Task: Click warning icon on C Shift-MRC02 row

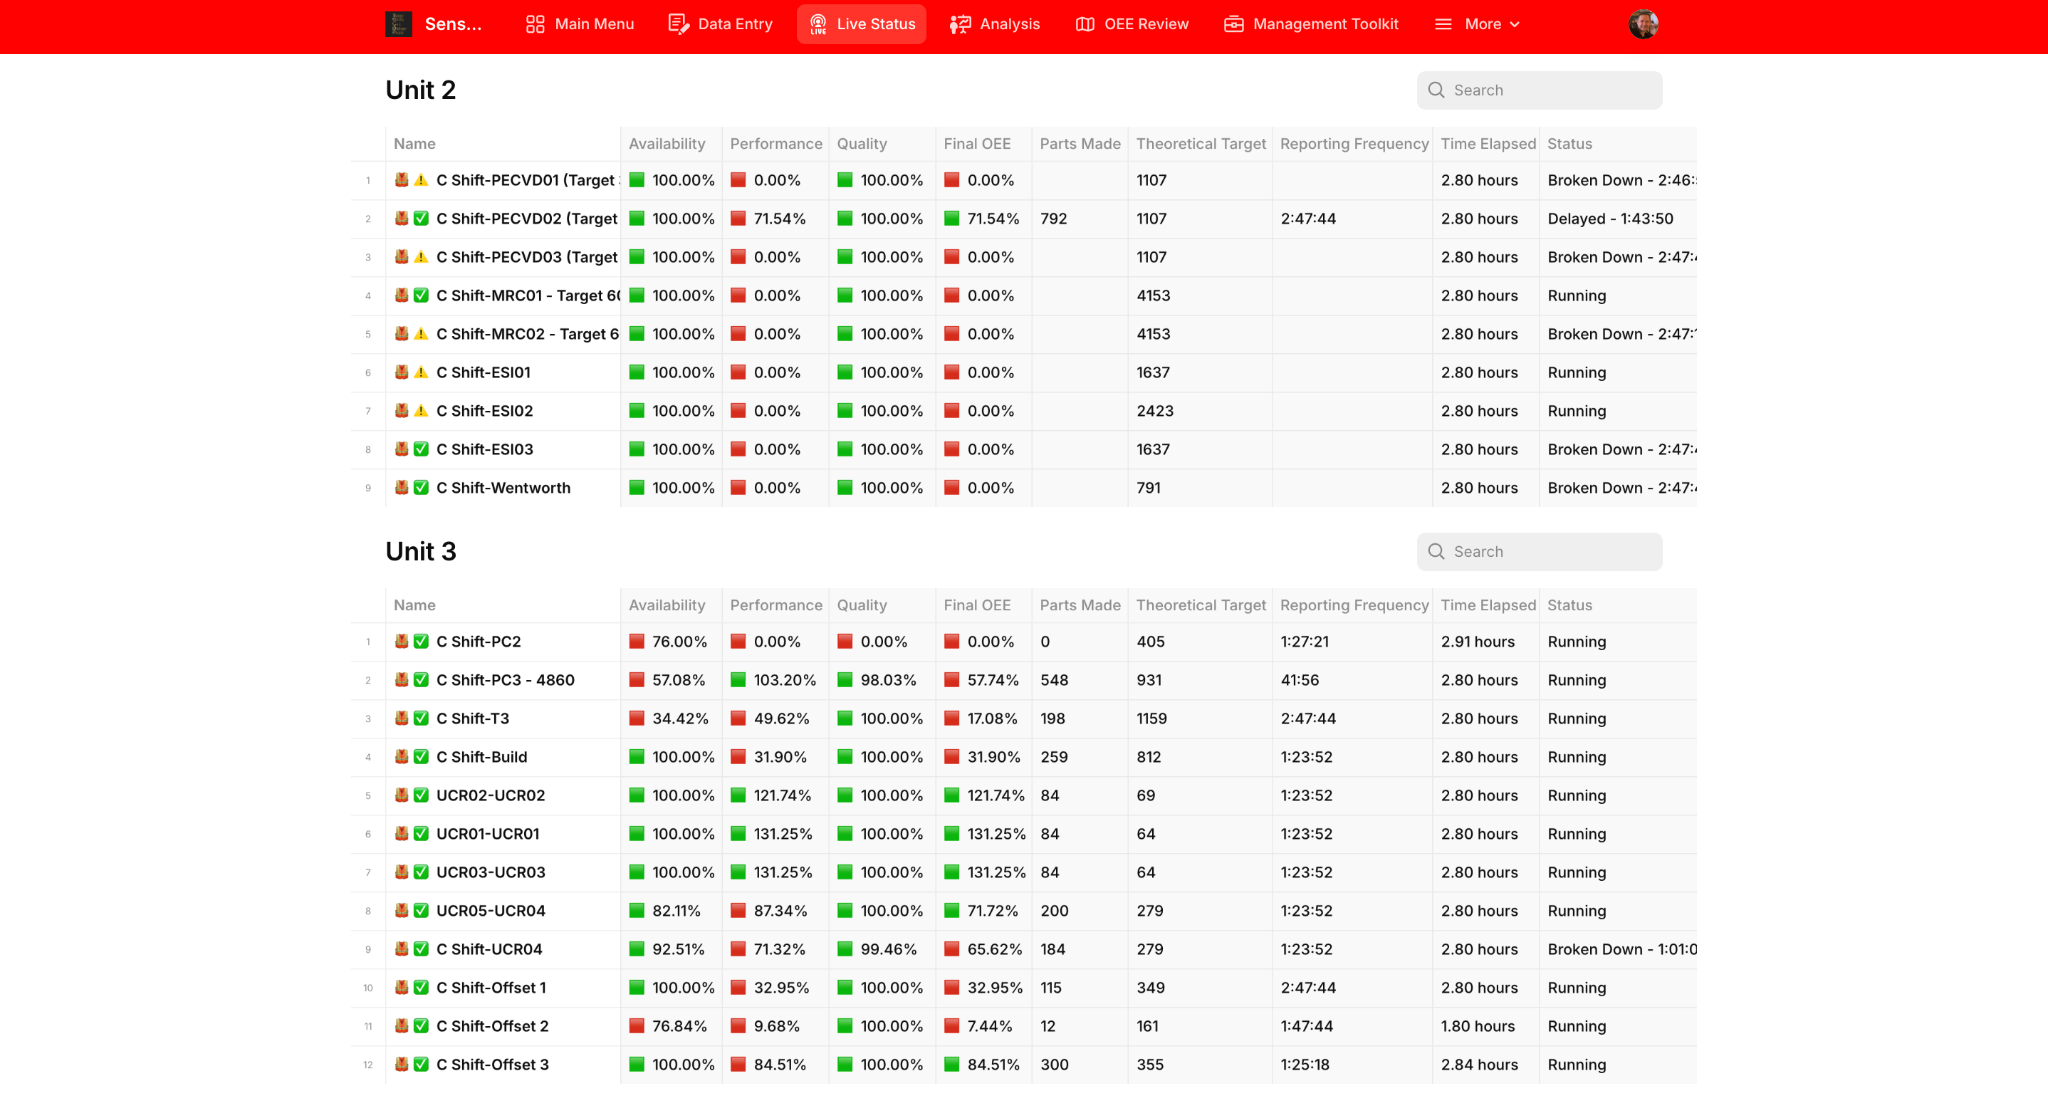Action: pos(421,334)
